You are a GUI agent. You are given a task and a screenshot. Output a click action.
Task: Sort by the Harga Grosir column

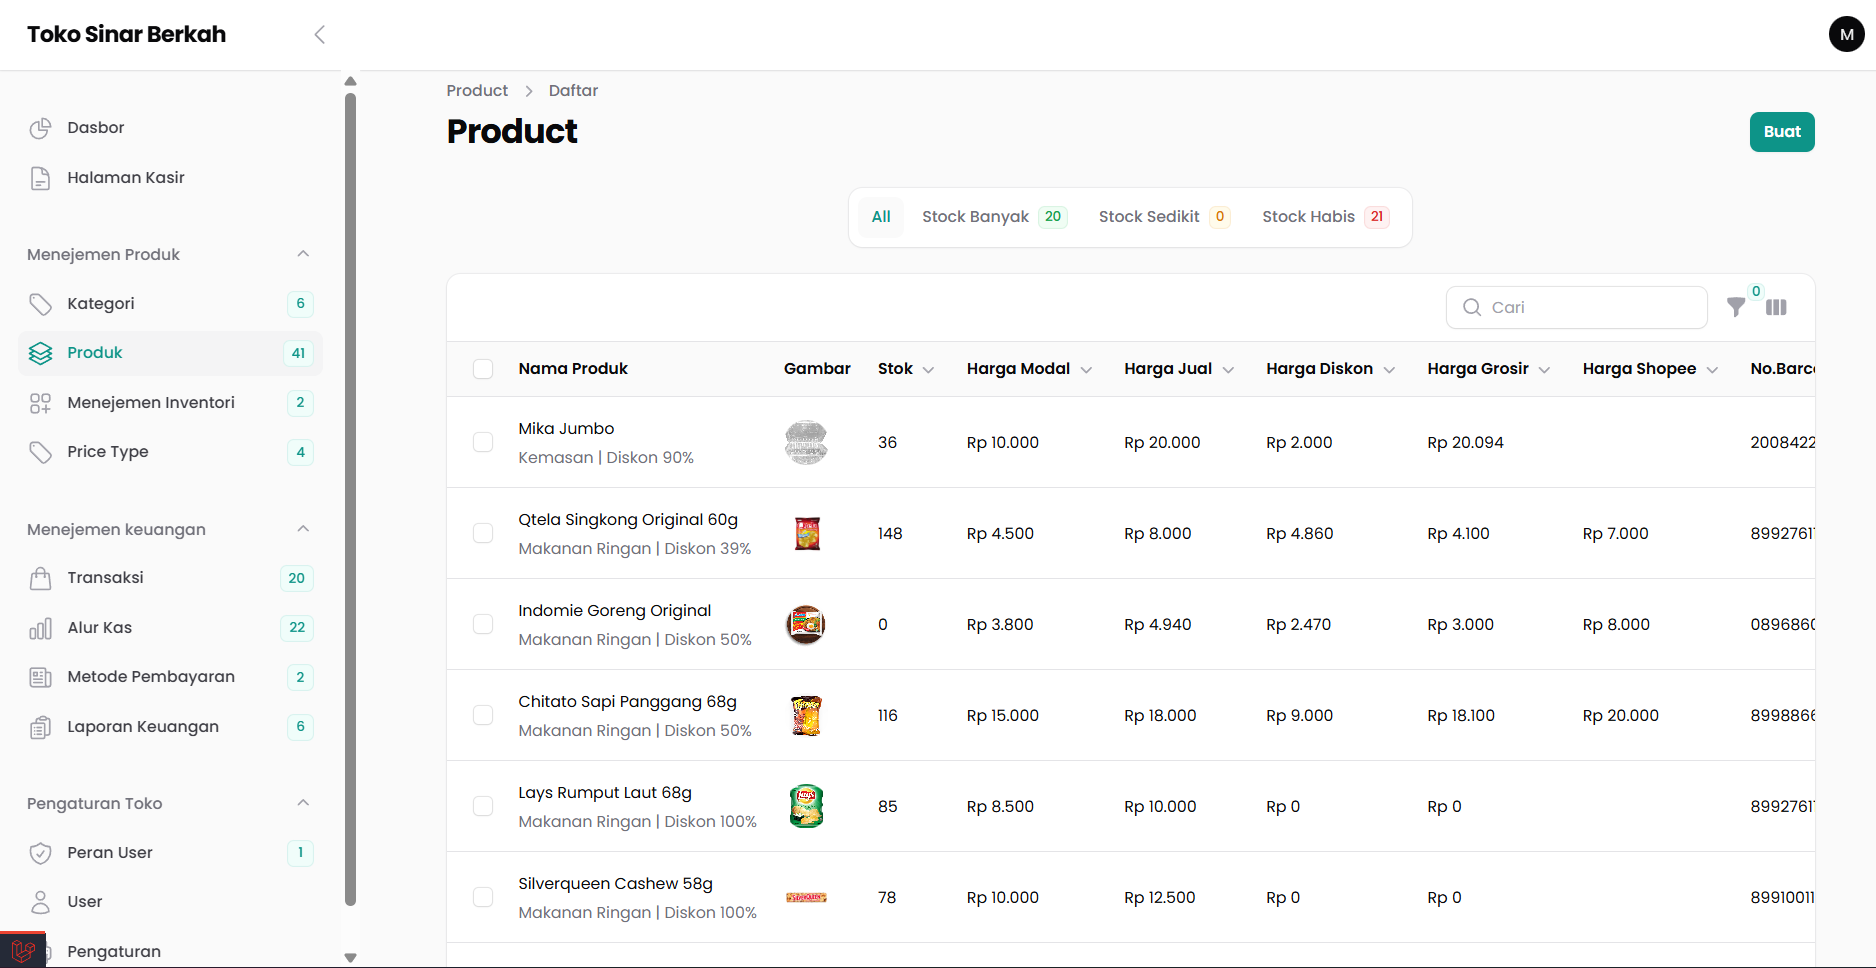[x=1488, y=369]
